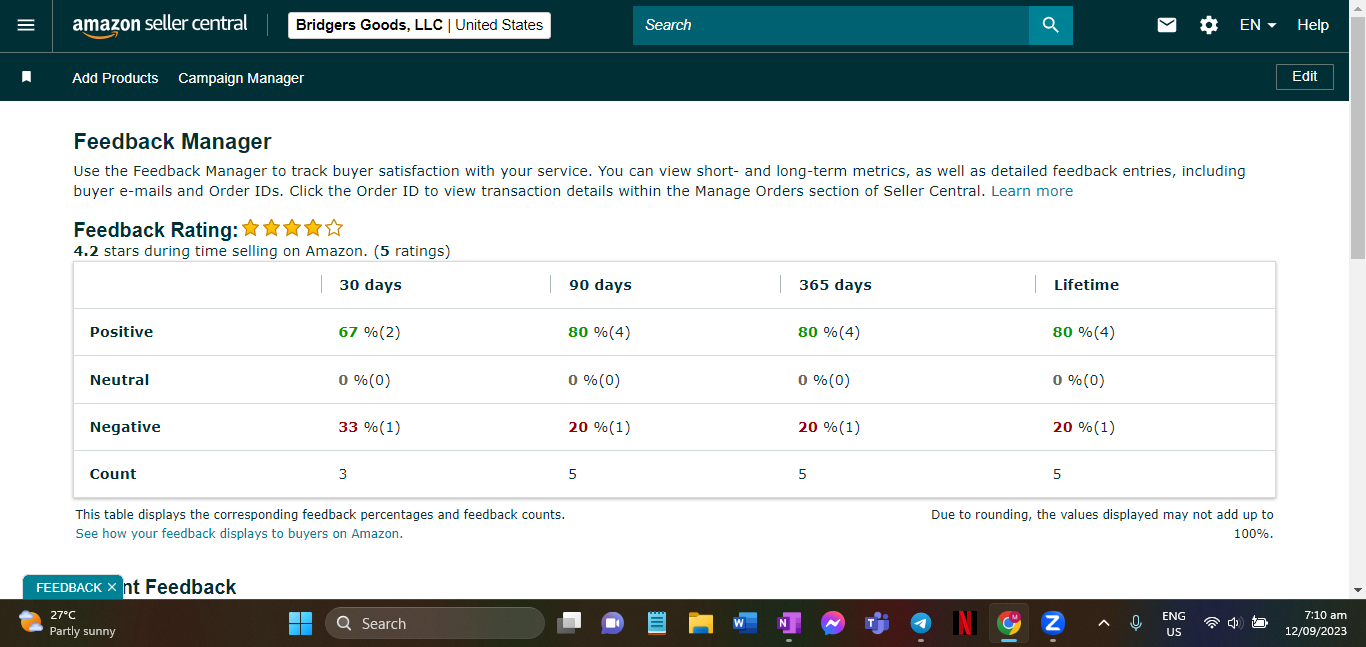
Task: Open Campaign Manager shortcut
Action: click(241, 78)
